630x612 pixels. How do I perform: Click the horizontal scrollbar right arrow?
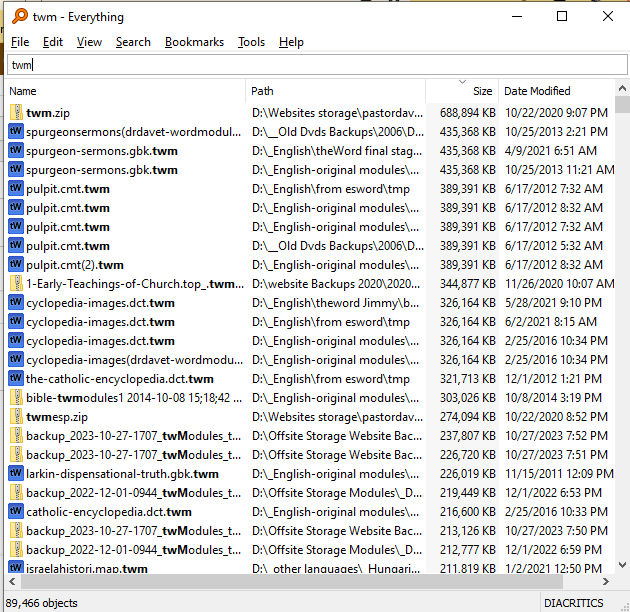[x=605, y=581]
